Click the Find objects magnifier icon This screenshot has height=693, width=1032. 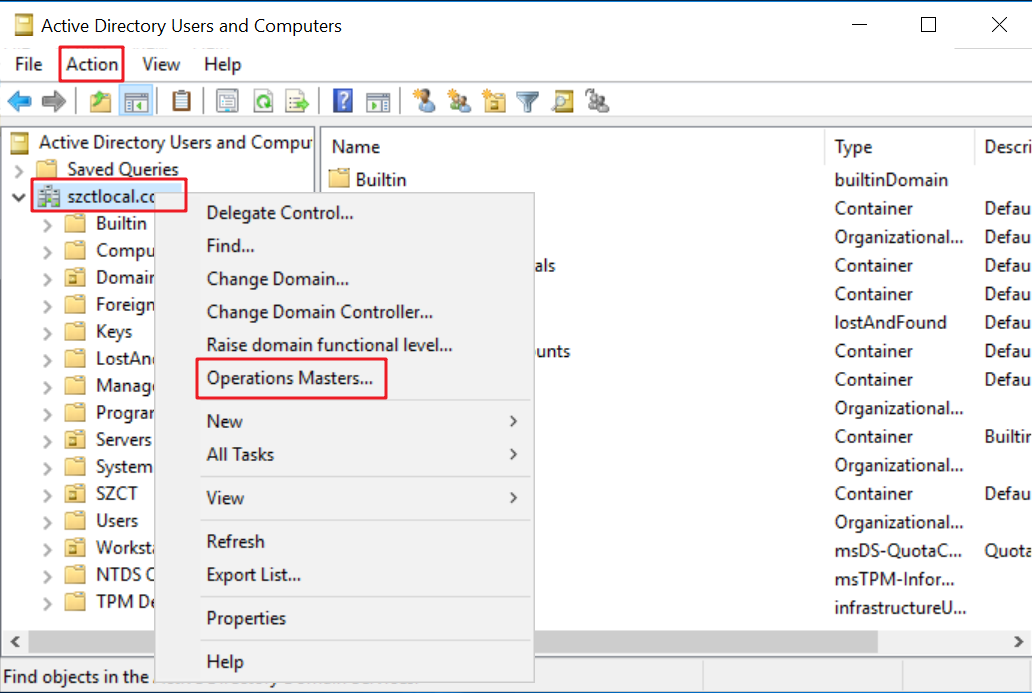tap(563, 101)
